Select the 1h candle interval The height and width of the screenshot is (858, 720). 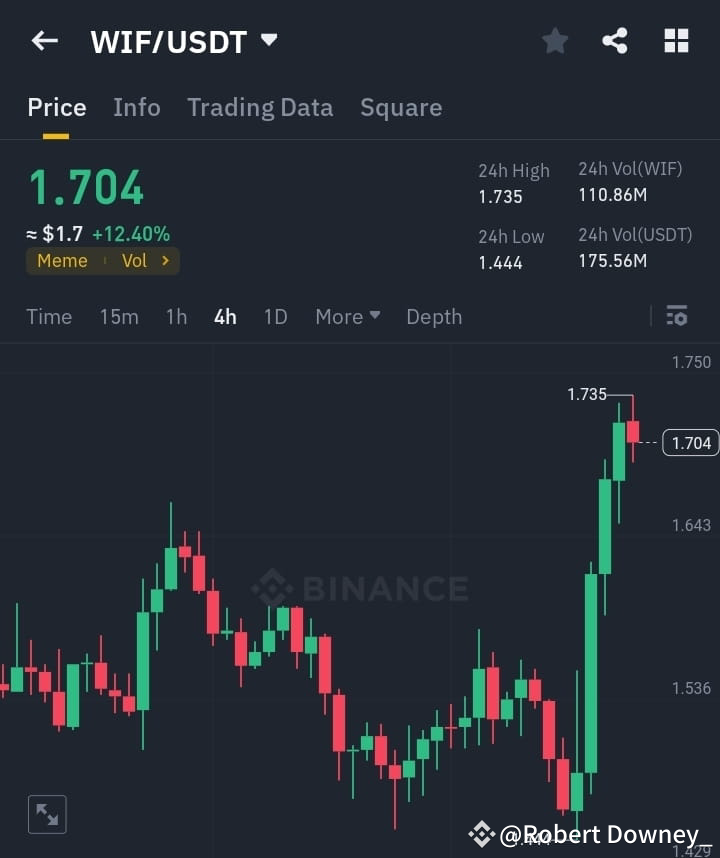coord(176,316)
